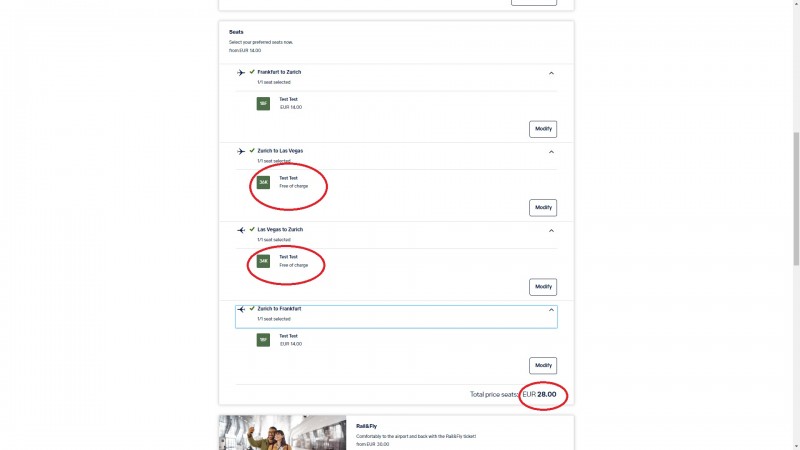Click the Rail&Fly heading

[x=366, y=426]
